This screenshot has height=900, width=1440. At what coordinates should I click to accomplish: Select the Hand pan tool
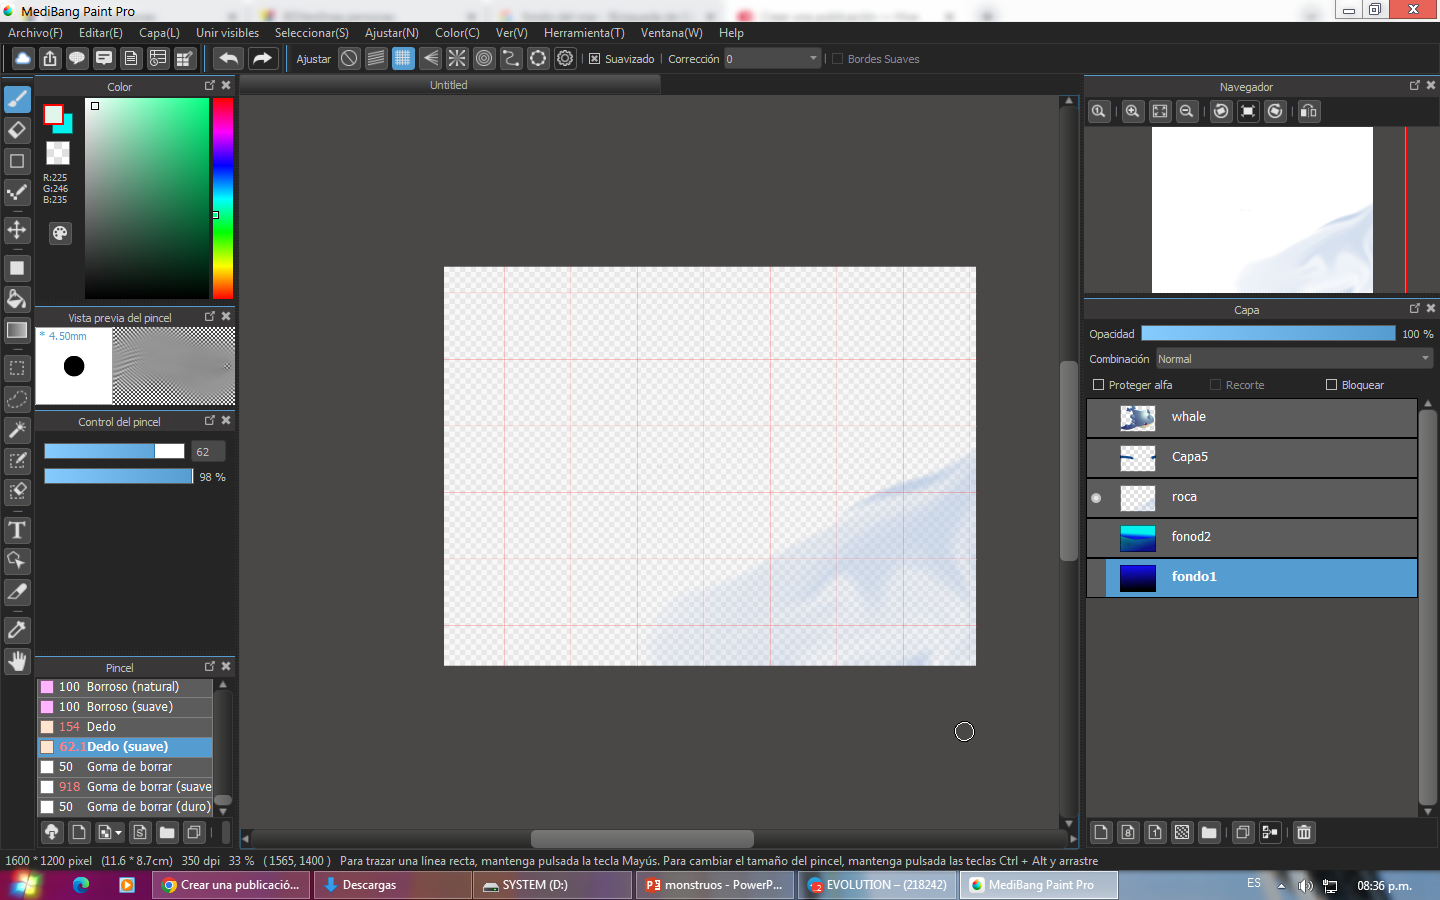pyautogui.click(x=17, y=661)
